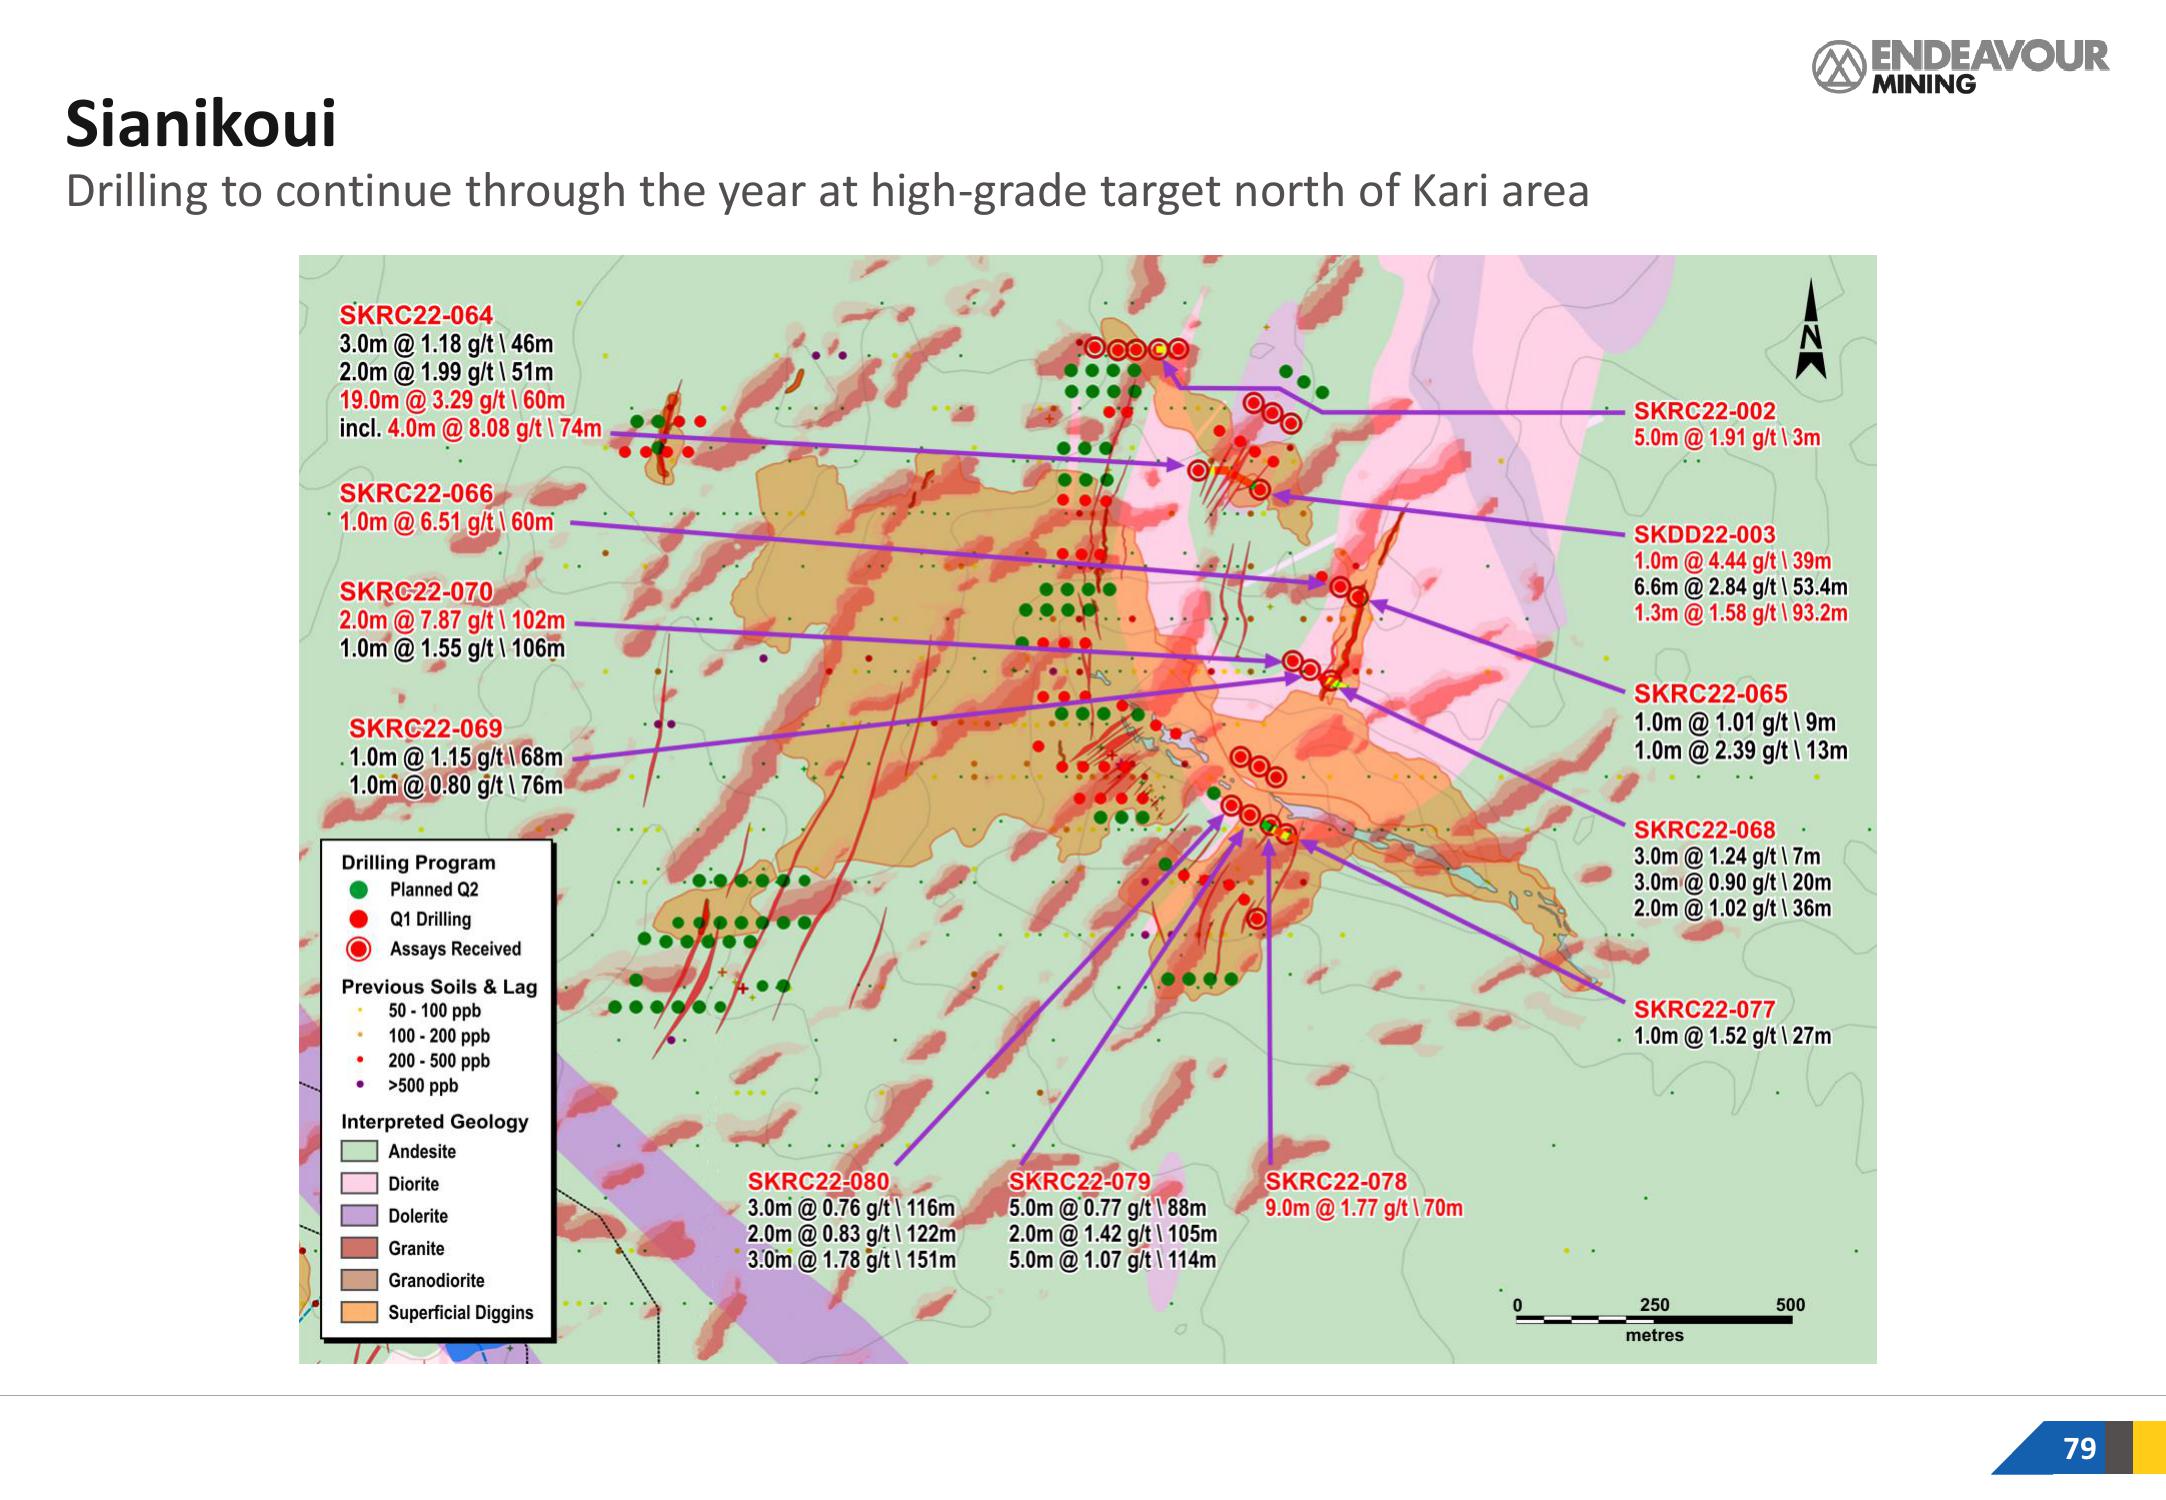The height and width of the screenshot is (1500, 2166).
Task: Click the Previous Soils & Lag legend heading
Action: pos(439,986)
